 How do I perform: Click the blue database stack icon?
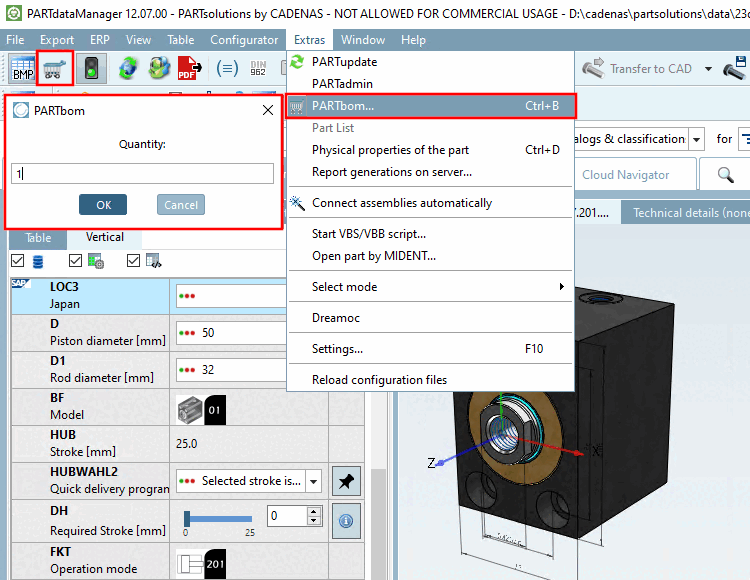(x=38, y=262)
